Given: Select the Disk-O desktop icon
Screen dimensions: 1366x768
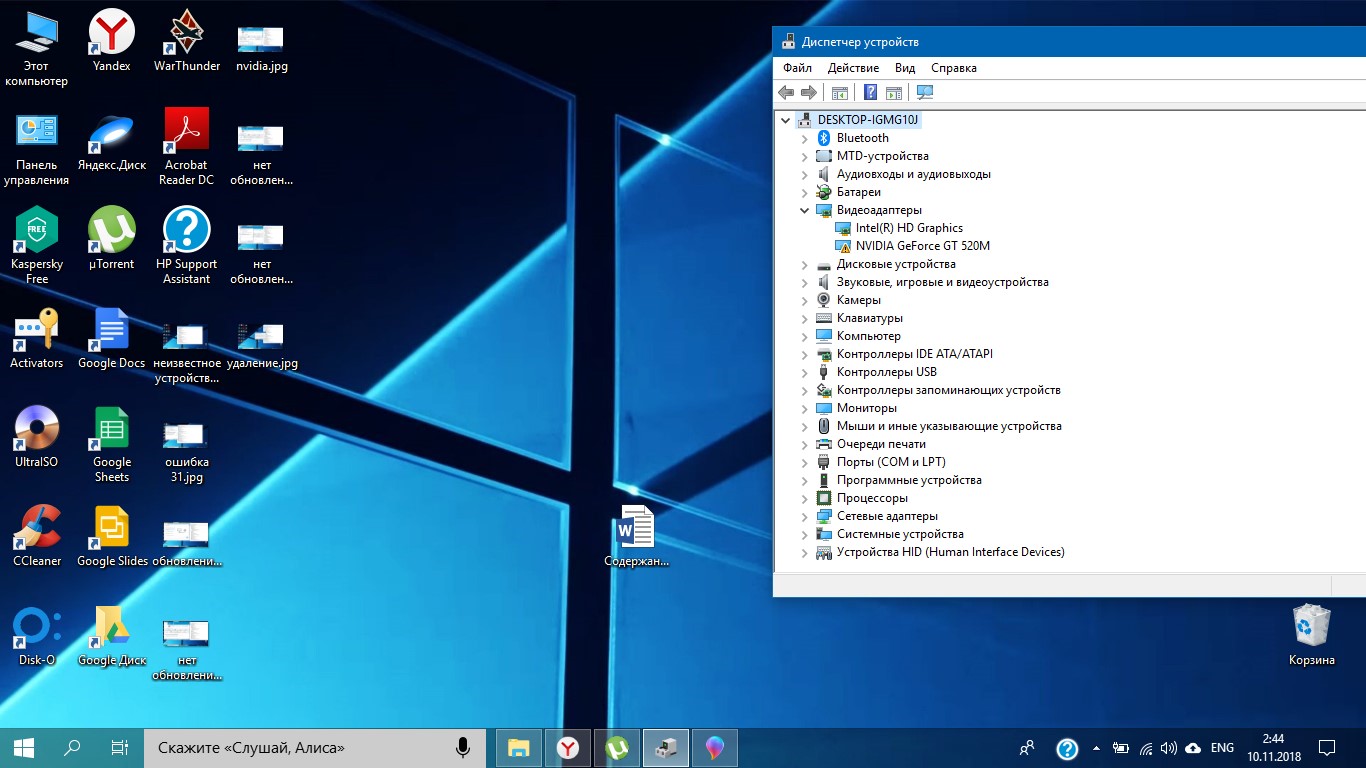Looking at the screenshot, I should click(37, 635).
